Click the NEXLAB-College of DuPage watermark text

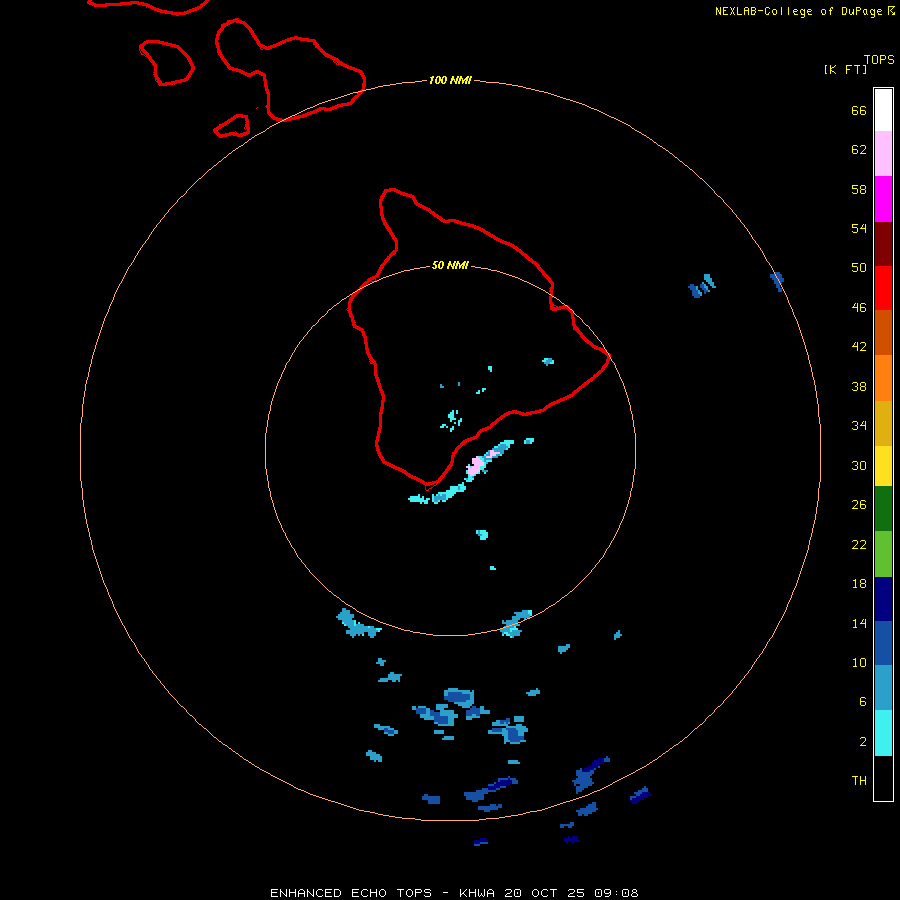[805, 11]
